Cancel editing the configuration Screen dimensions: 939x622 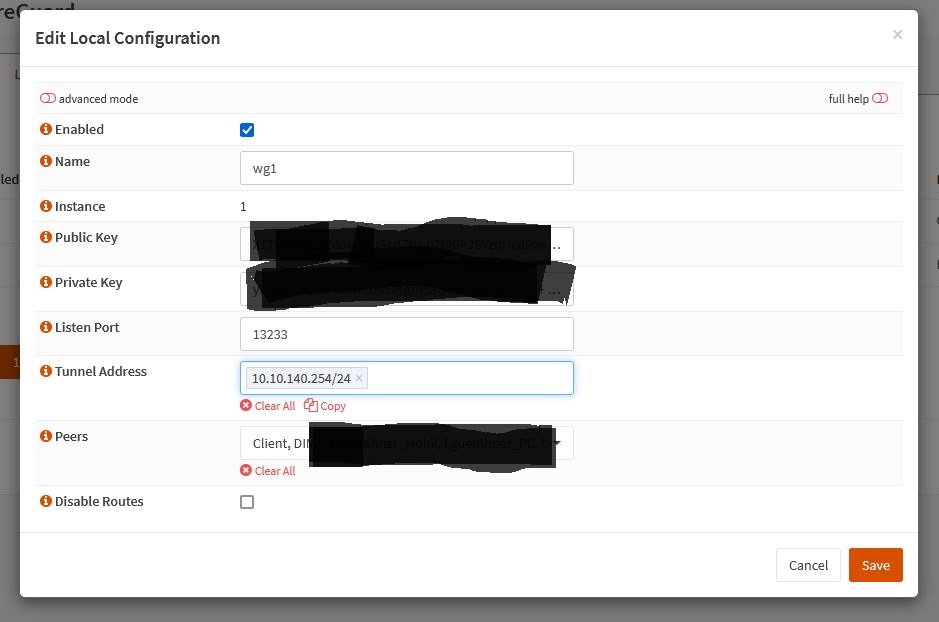[x=808, y=565]
